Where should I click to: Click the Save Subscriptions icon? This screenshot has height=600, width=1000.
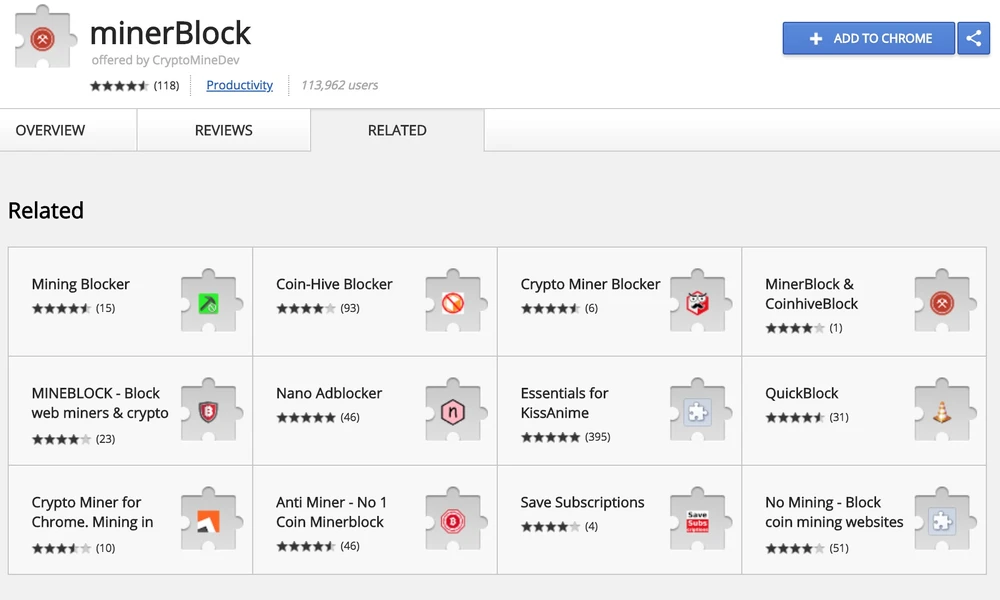pyautogui.click(x=697, y=520)
